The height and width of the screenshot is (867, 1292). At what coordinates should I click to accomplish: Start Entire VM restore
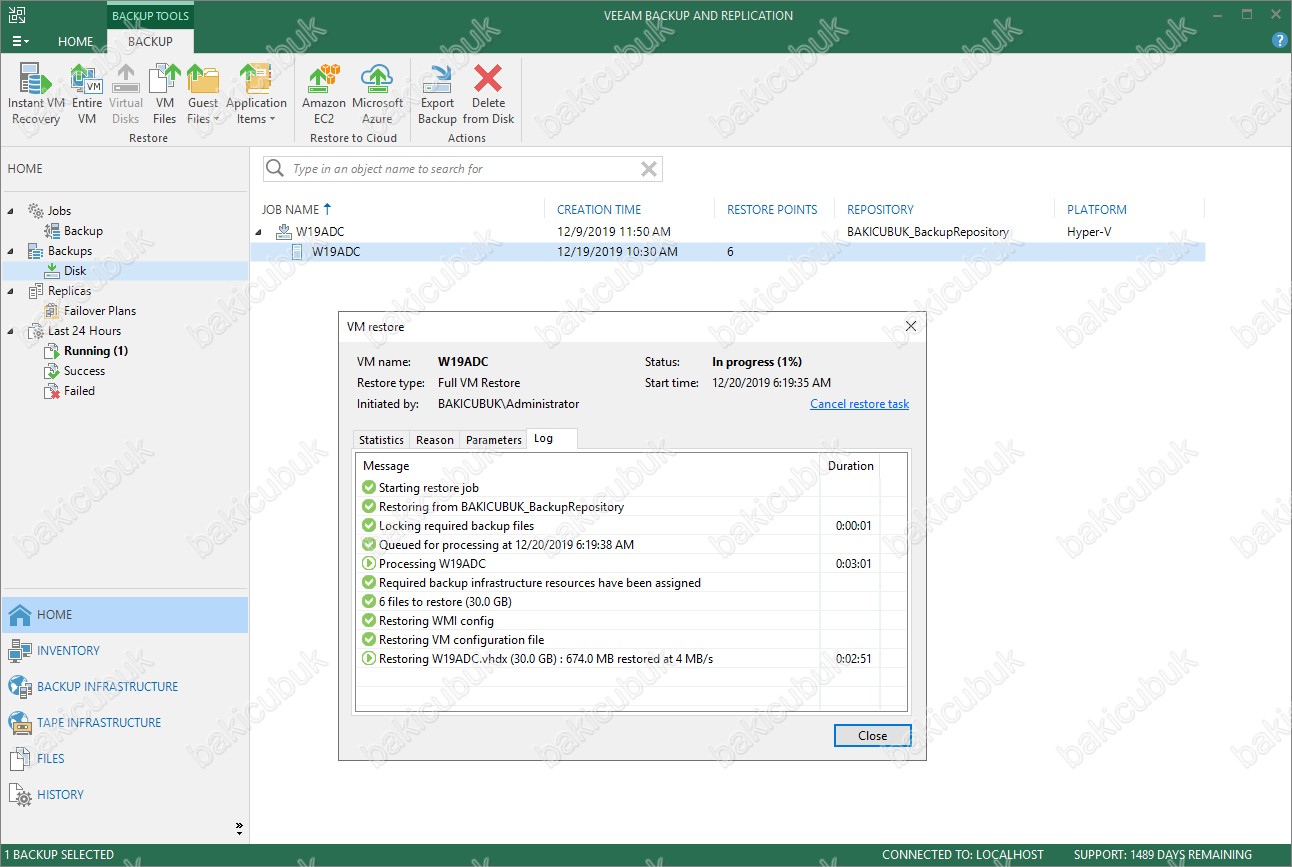(87, 94)
